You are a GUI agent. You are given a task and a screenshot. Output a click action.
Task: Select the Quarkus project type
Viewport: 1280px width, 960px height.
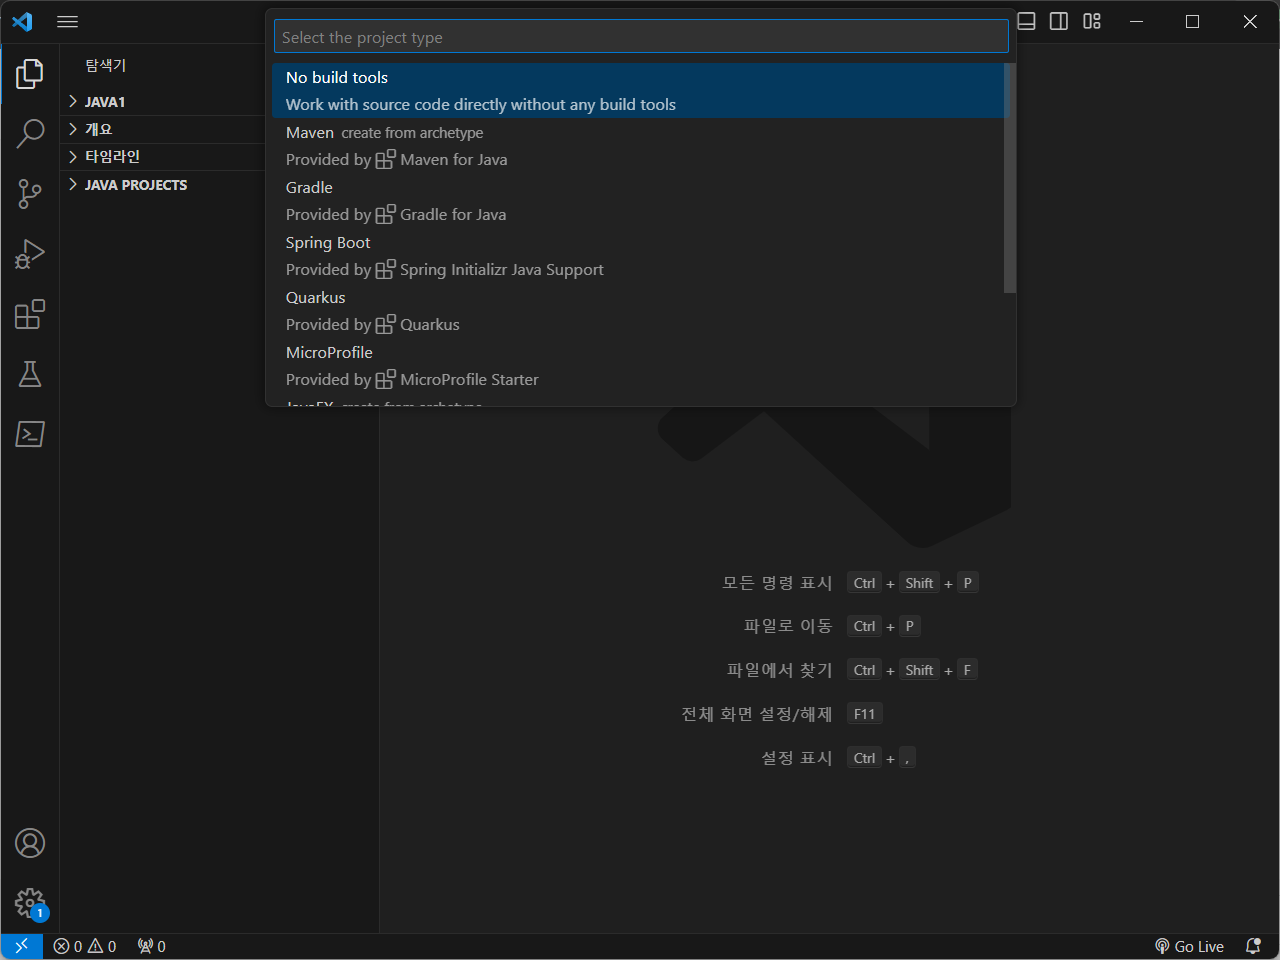(640, 310)
